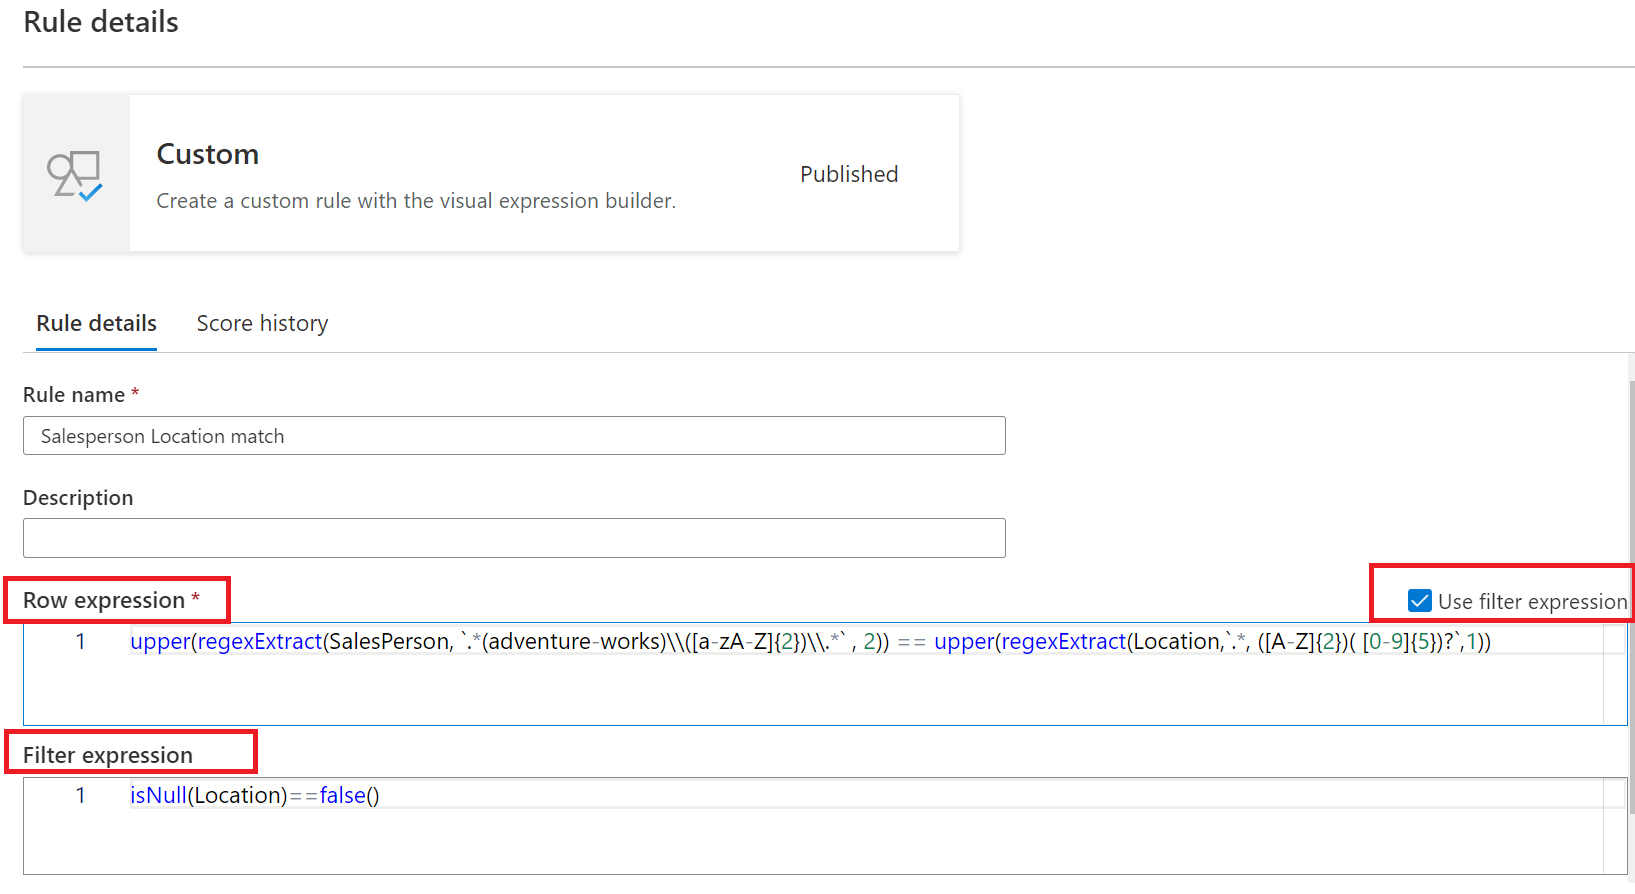Image resolution: width=1635 pixels, height=894 pixels.
Task: Click the Filter expression label
Action: (x=108, y=755)
